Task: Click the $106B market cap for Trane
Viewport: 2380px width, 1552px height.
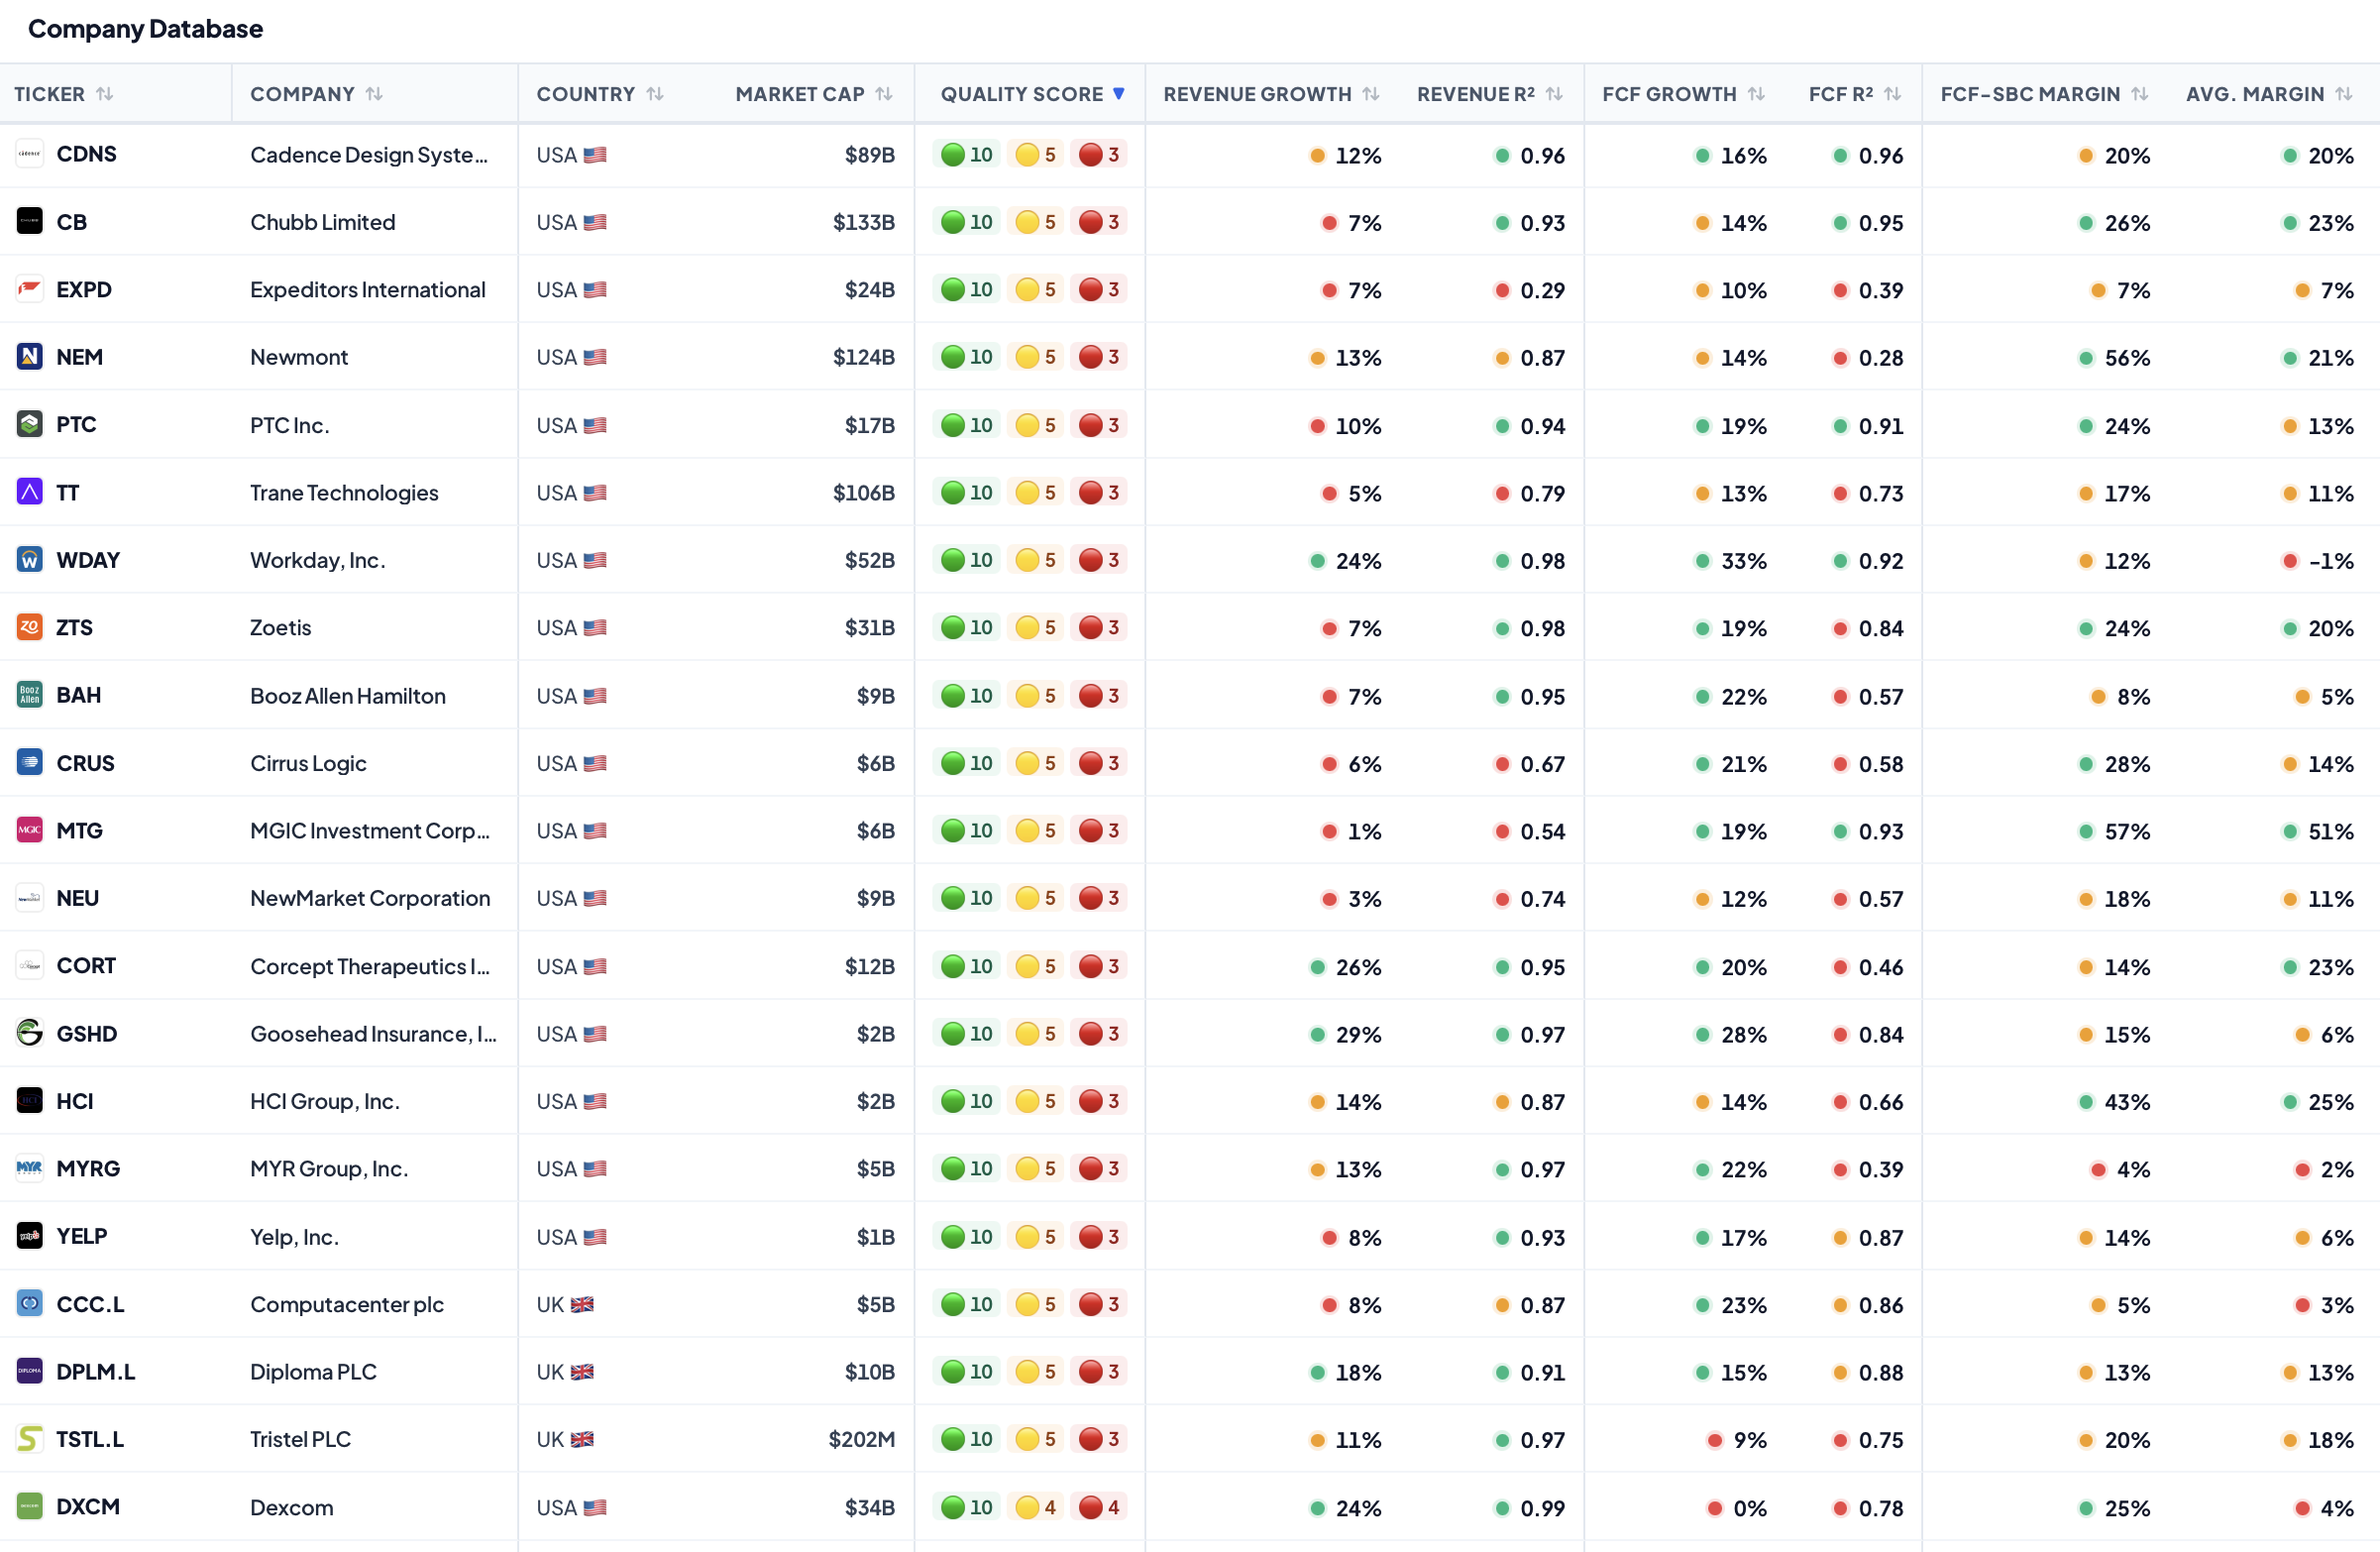Action: point(864,493)
